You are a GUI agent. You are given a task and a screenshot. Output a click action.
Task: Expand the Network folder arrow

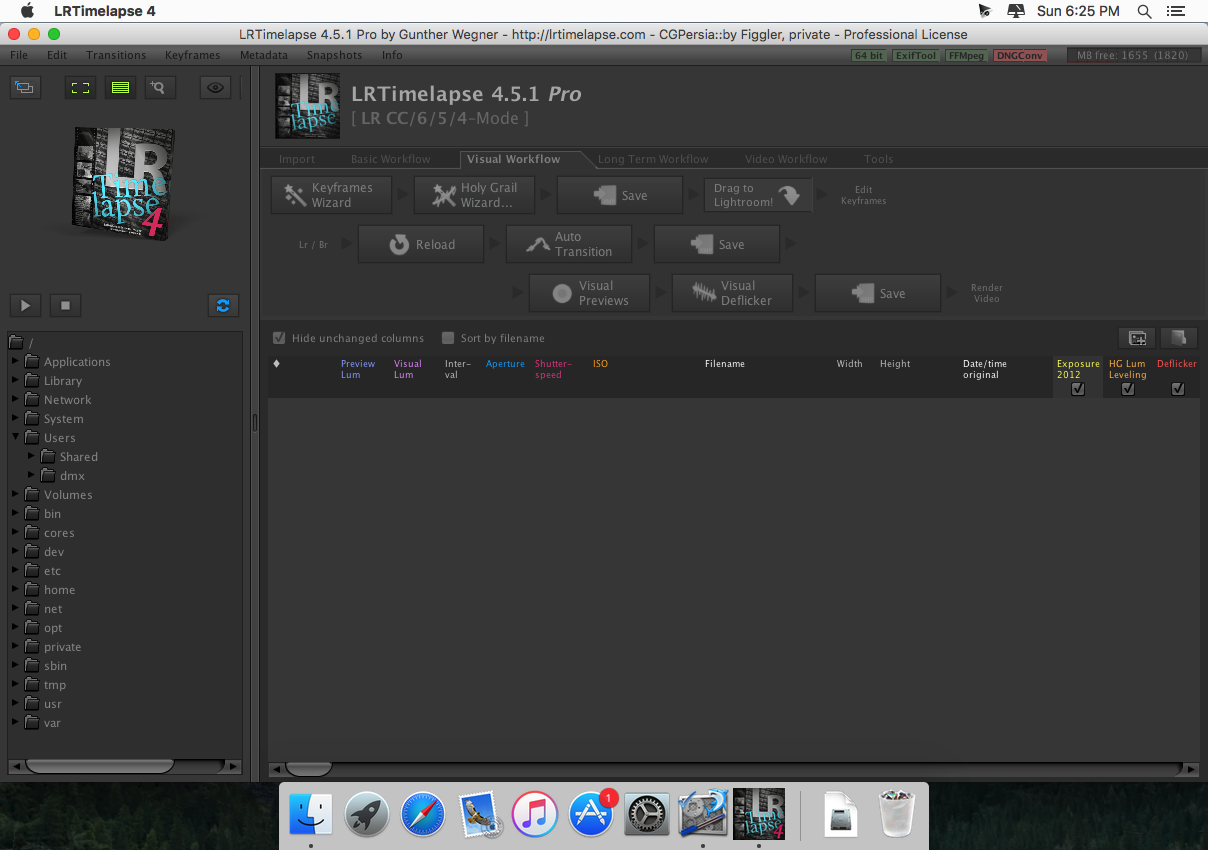click(16, 399)
